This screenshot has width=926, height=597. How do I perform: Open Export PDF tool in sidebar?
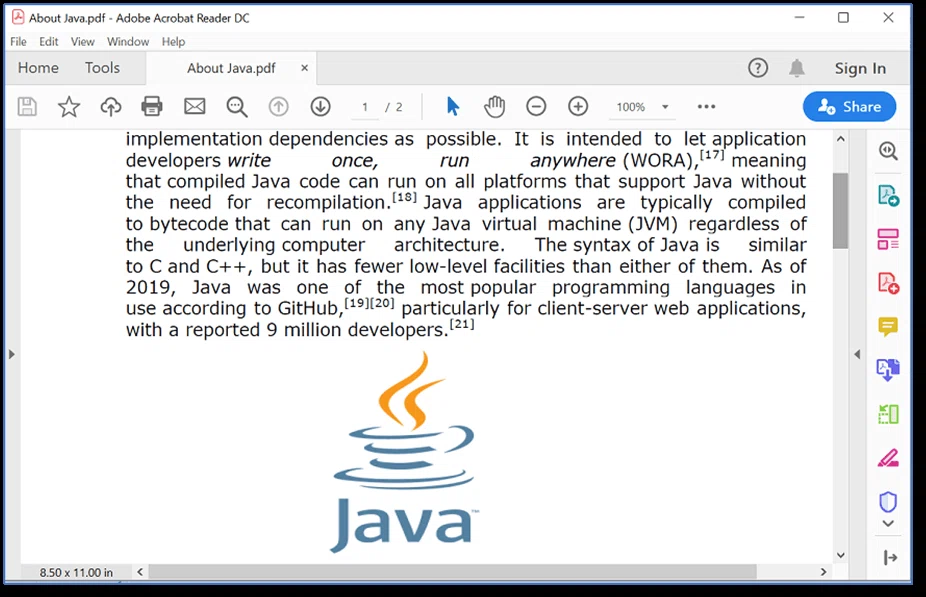888,195
